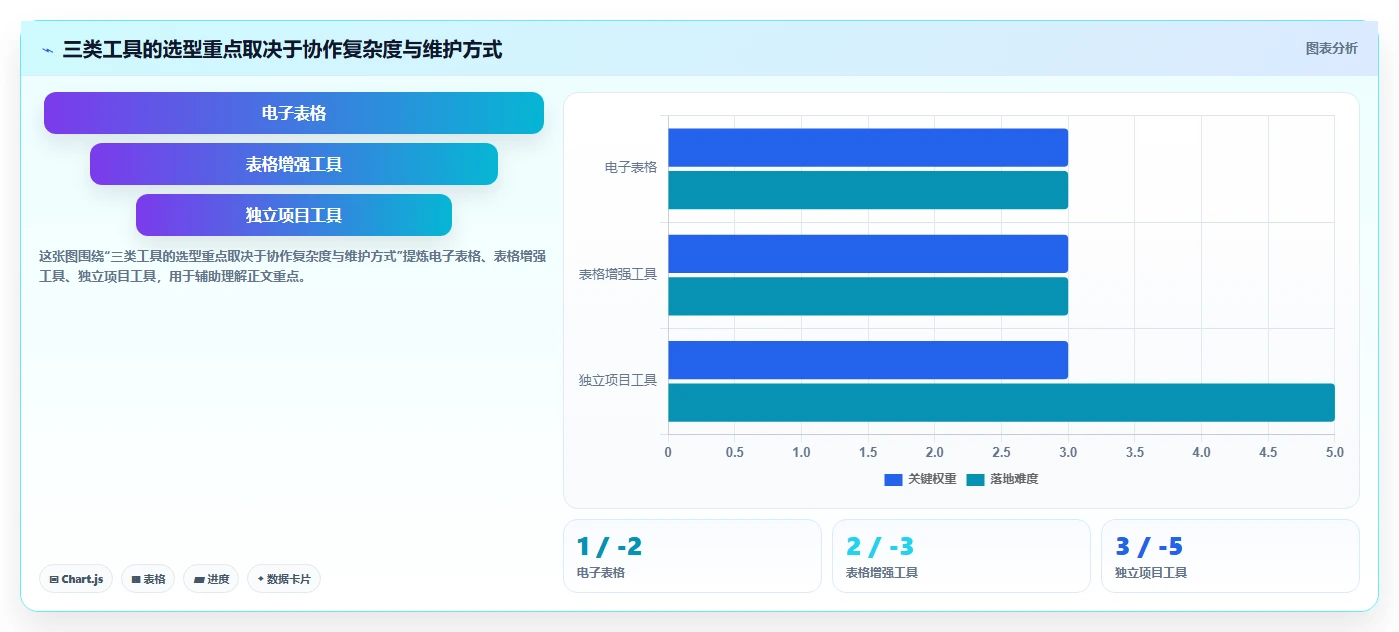The image size is (1399, 632).
Task: Click the 5.0 x-axis tick label
Action: 1335,452
